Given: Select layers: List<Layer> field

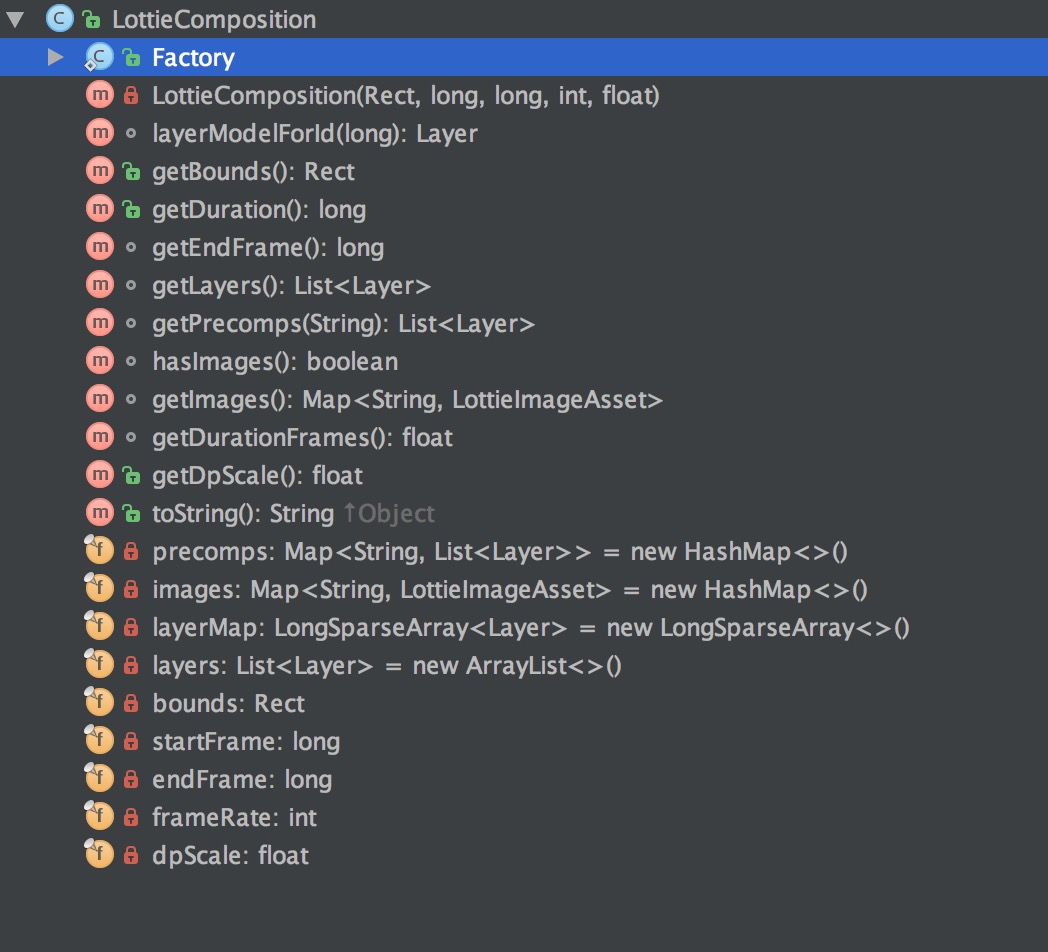Looking at the screenshot, I should click(x=387, y=666).
